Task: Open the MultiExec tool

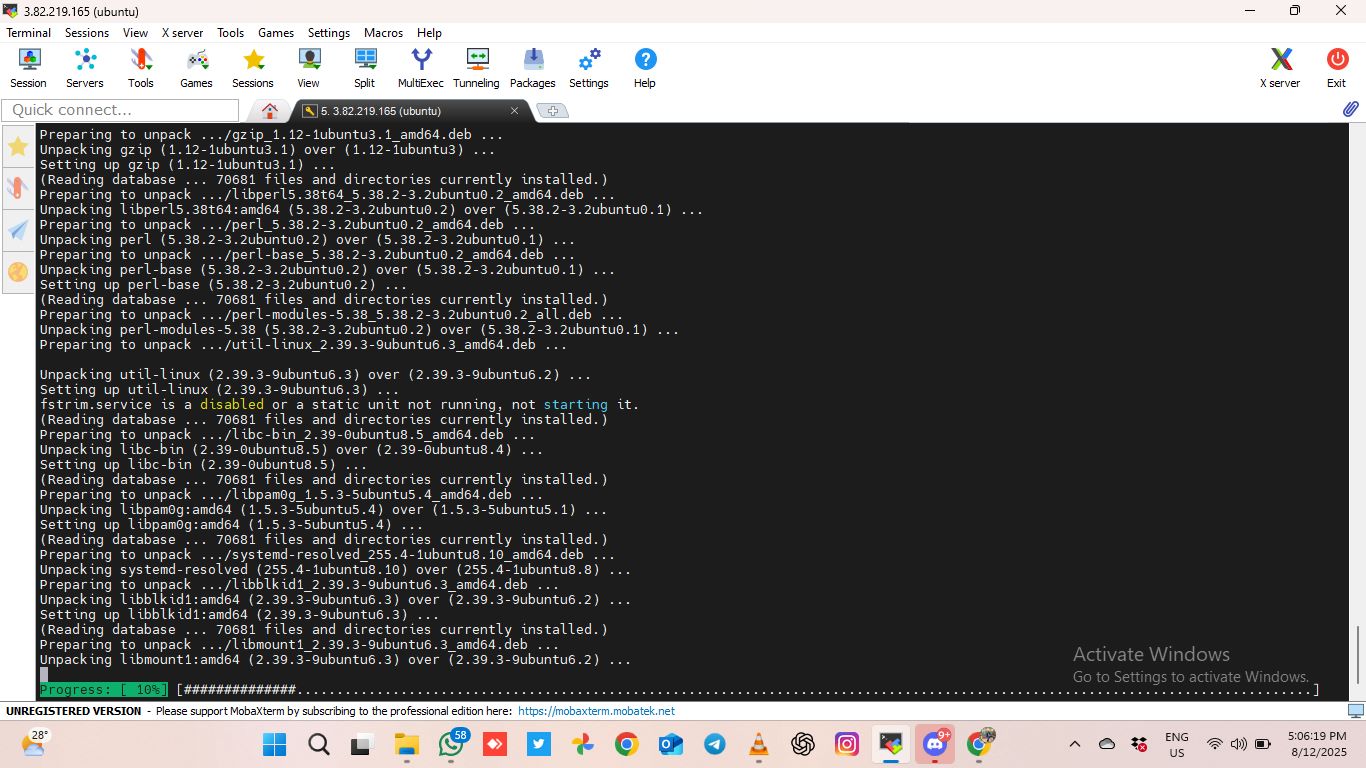Action: tap(421, 68)
